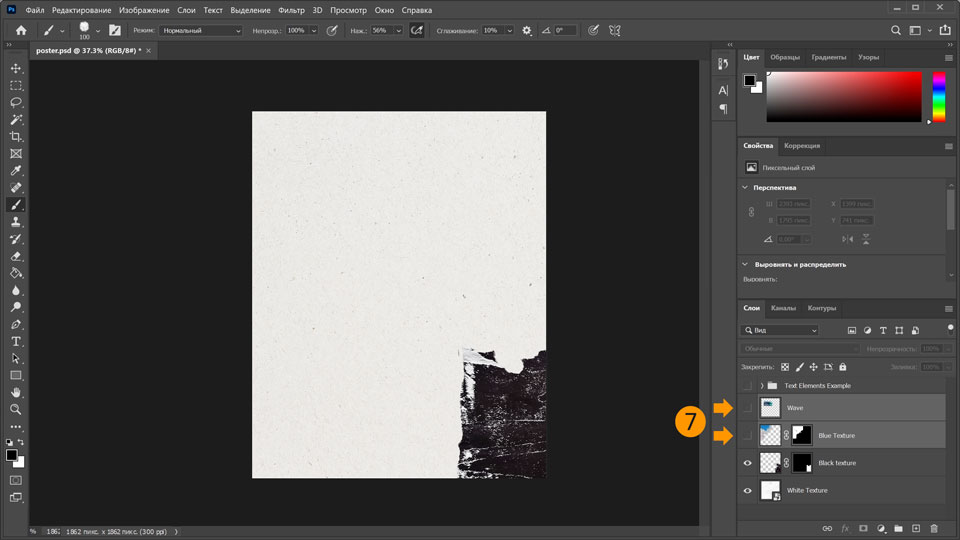Viewport: 960px width, 540px height.
Task: Select the Blue Texture layer mask thumbnail
Action: (802, 435)
